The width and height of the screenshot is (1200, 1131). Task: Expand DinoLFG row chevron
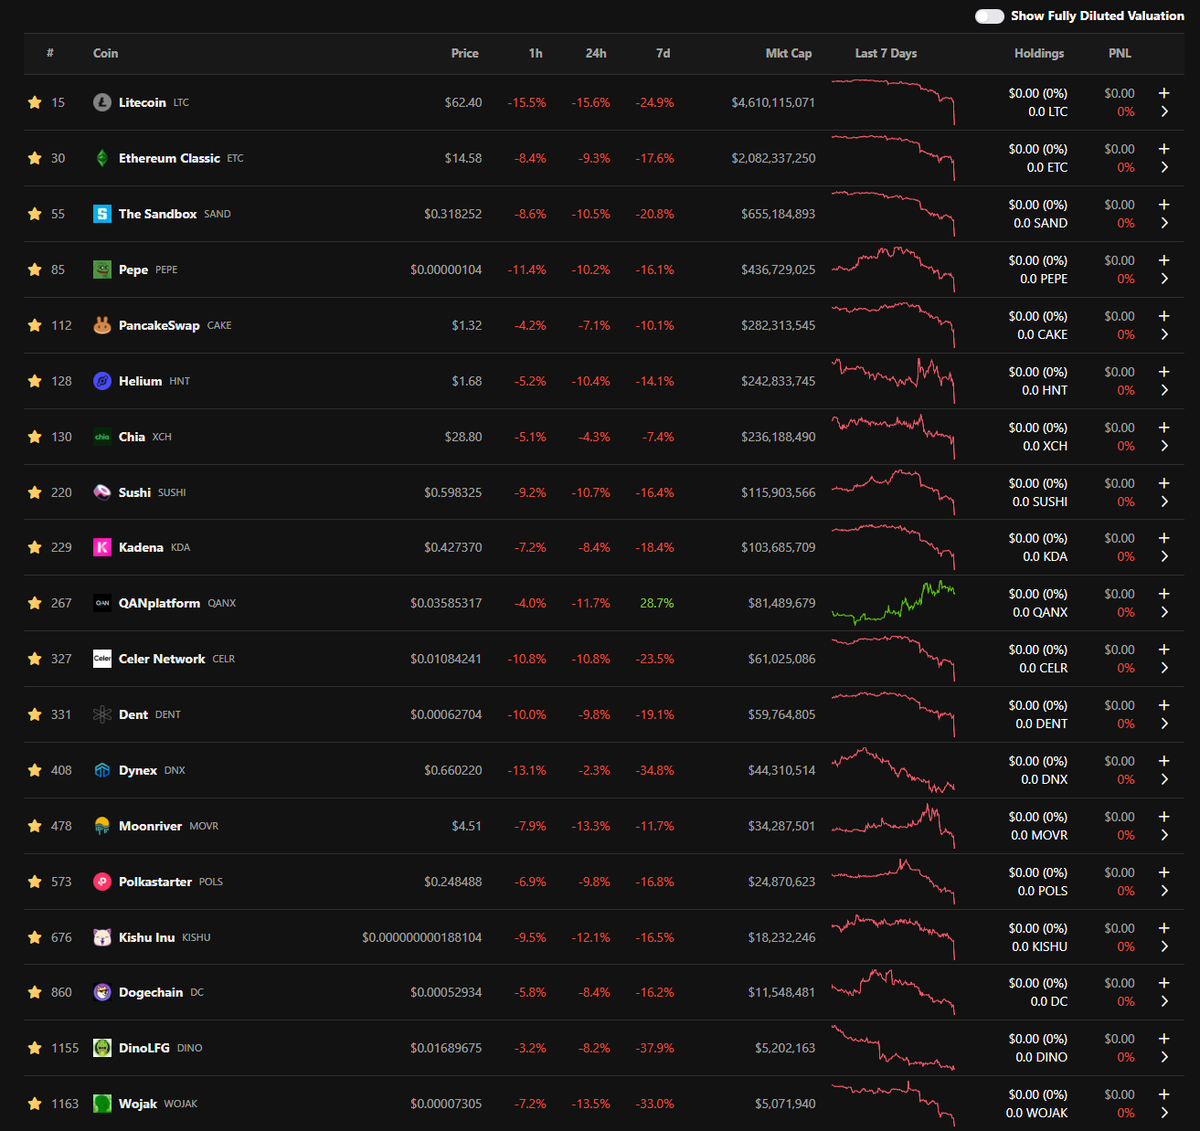pyautogui.click(x=1164, y=1057)
